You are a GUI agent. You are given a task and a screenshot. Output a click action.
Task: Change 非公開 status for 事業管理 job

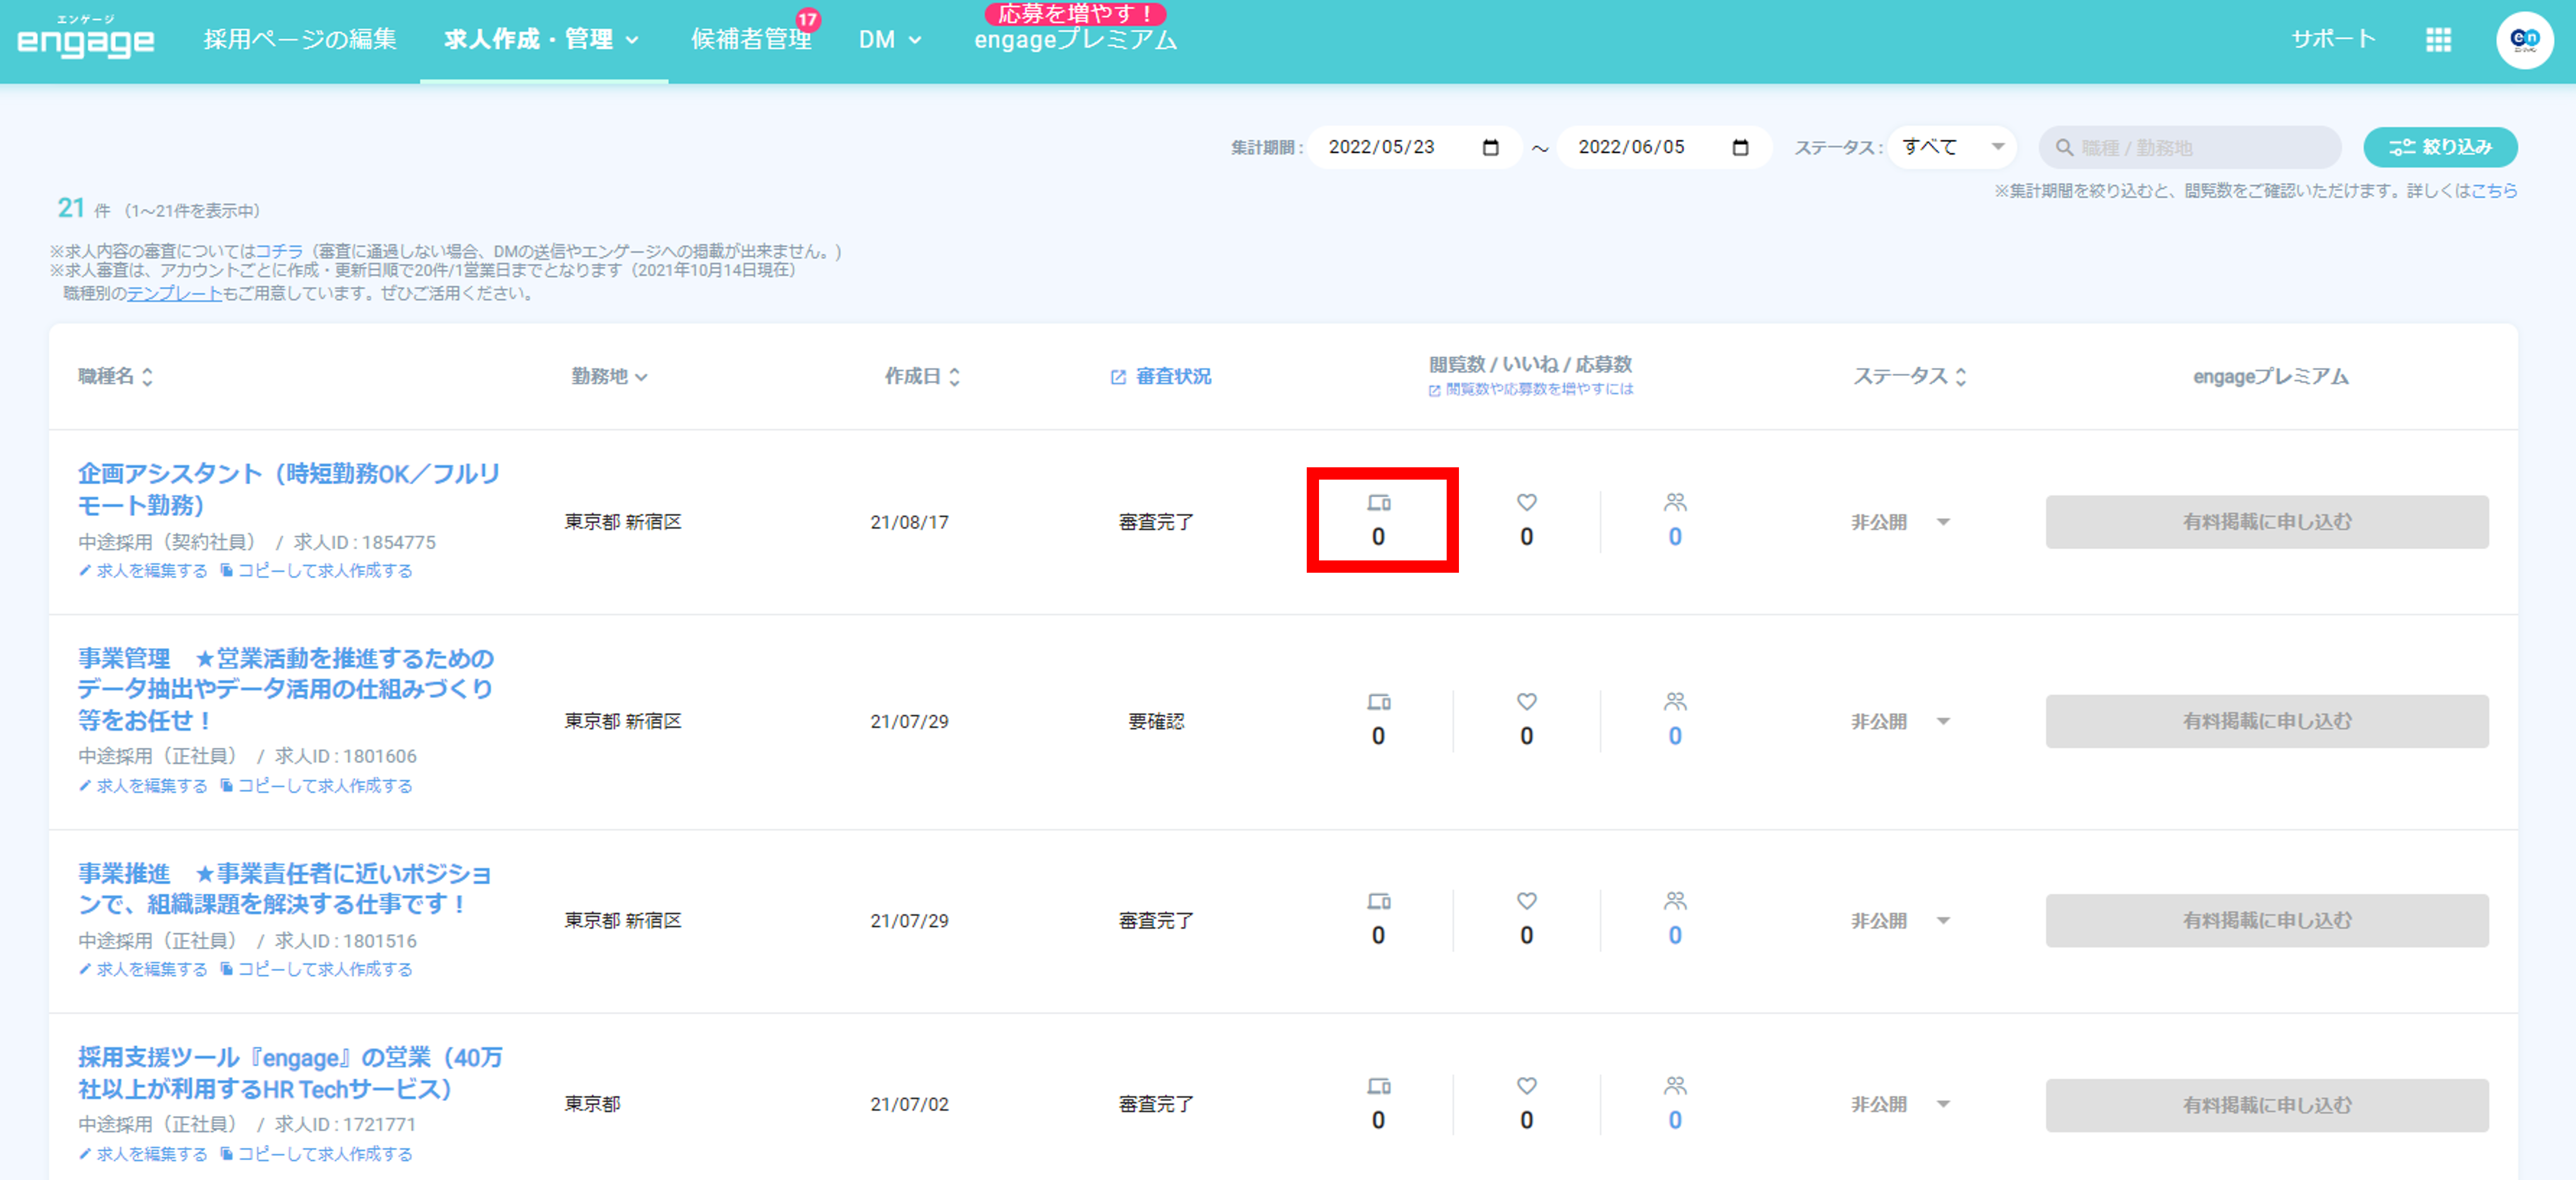pyautogui.click(x=1900, y=721)
